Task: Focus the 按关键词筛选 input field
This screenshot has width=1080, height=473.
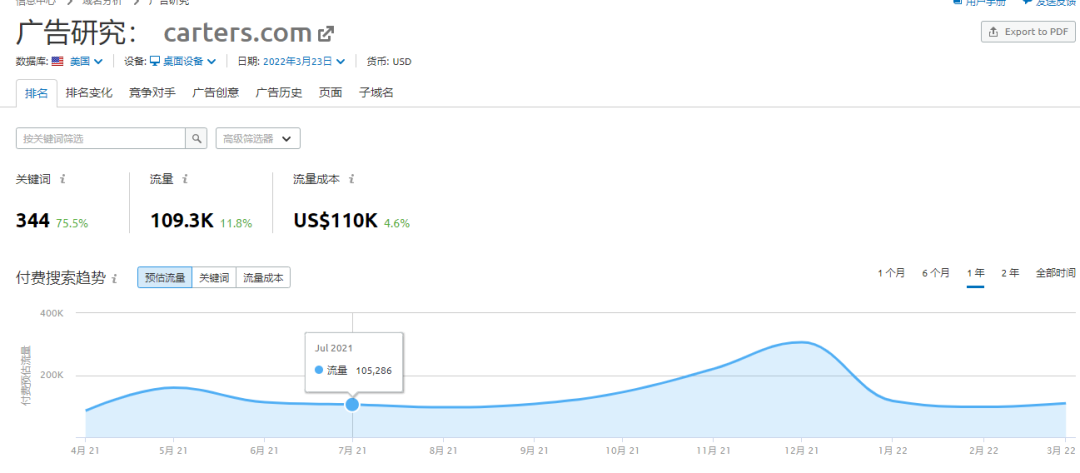Action: (x=101, y=138)
